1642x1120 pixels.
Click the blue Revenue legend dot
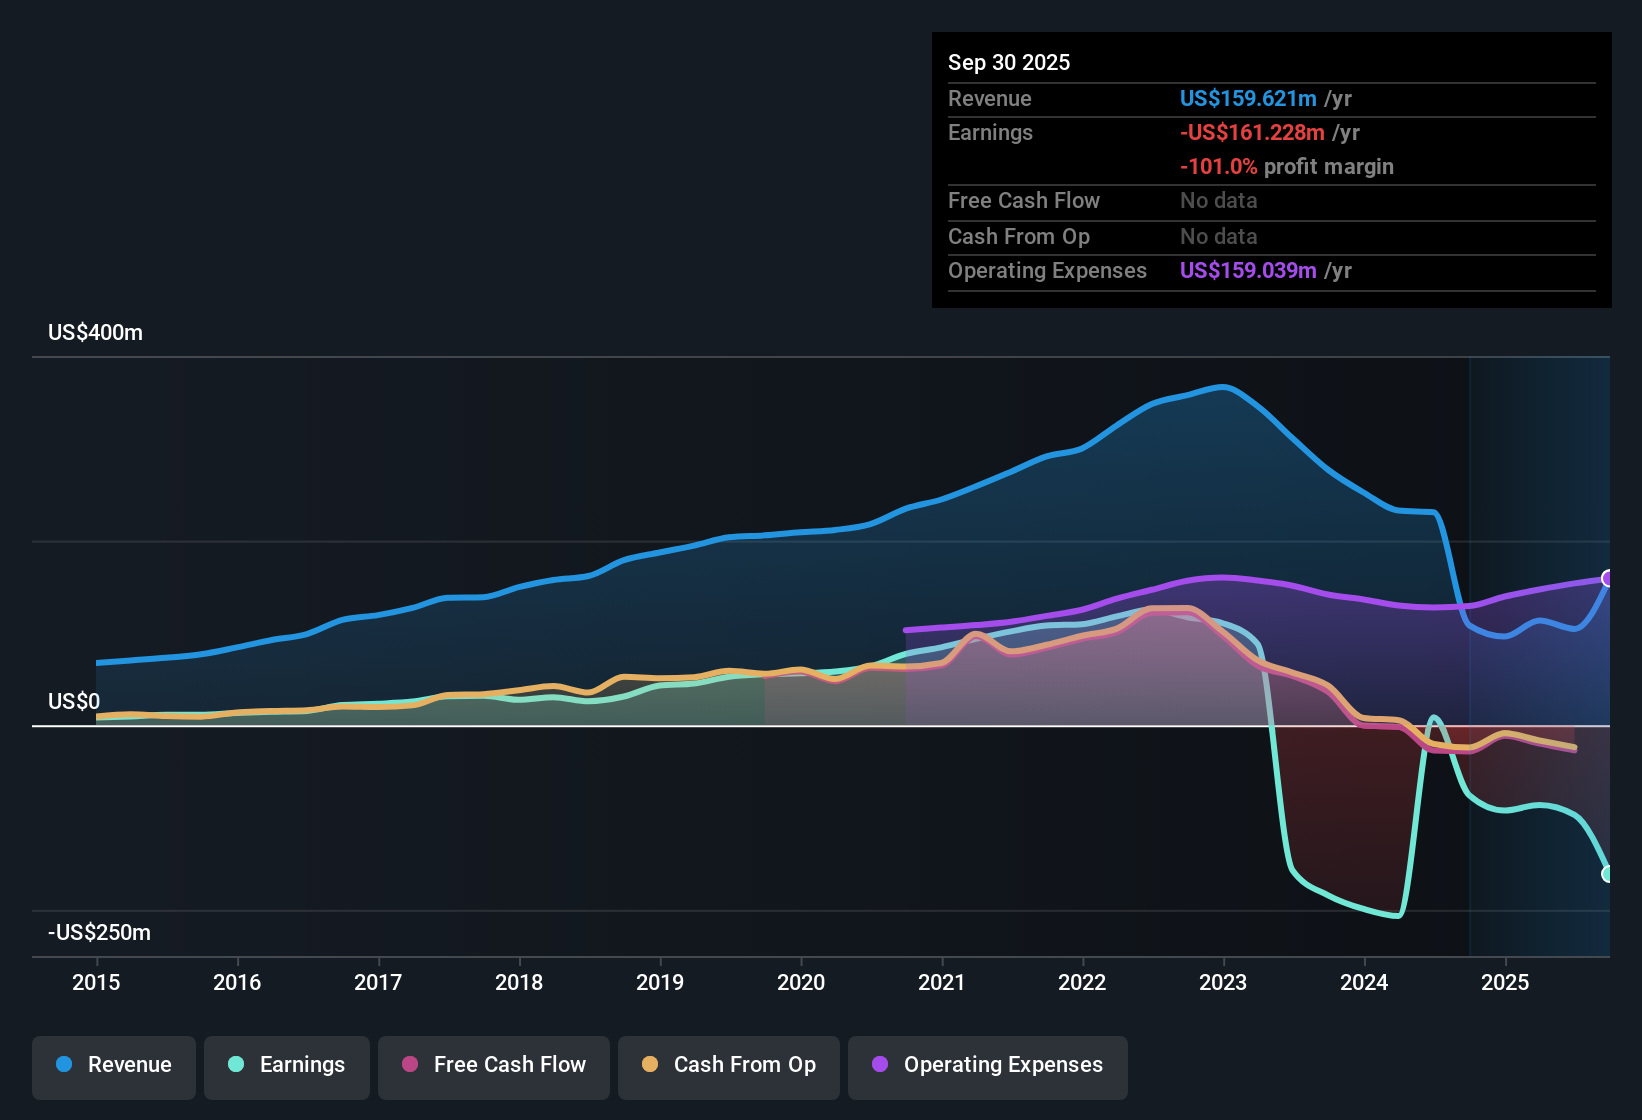(x=62, y=1066)
